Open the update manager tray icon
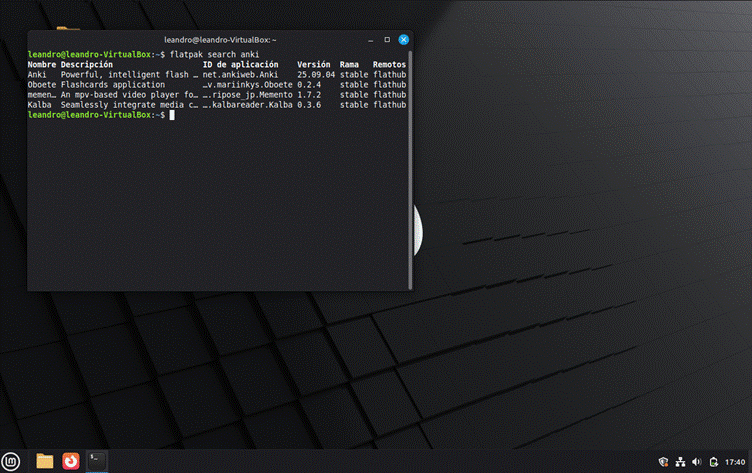752x473 pixels. [714, 462]
